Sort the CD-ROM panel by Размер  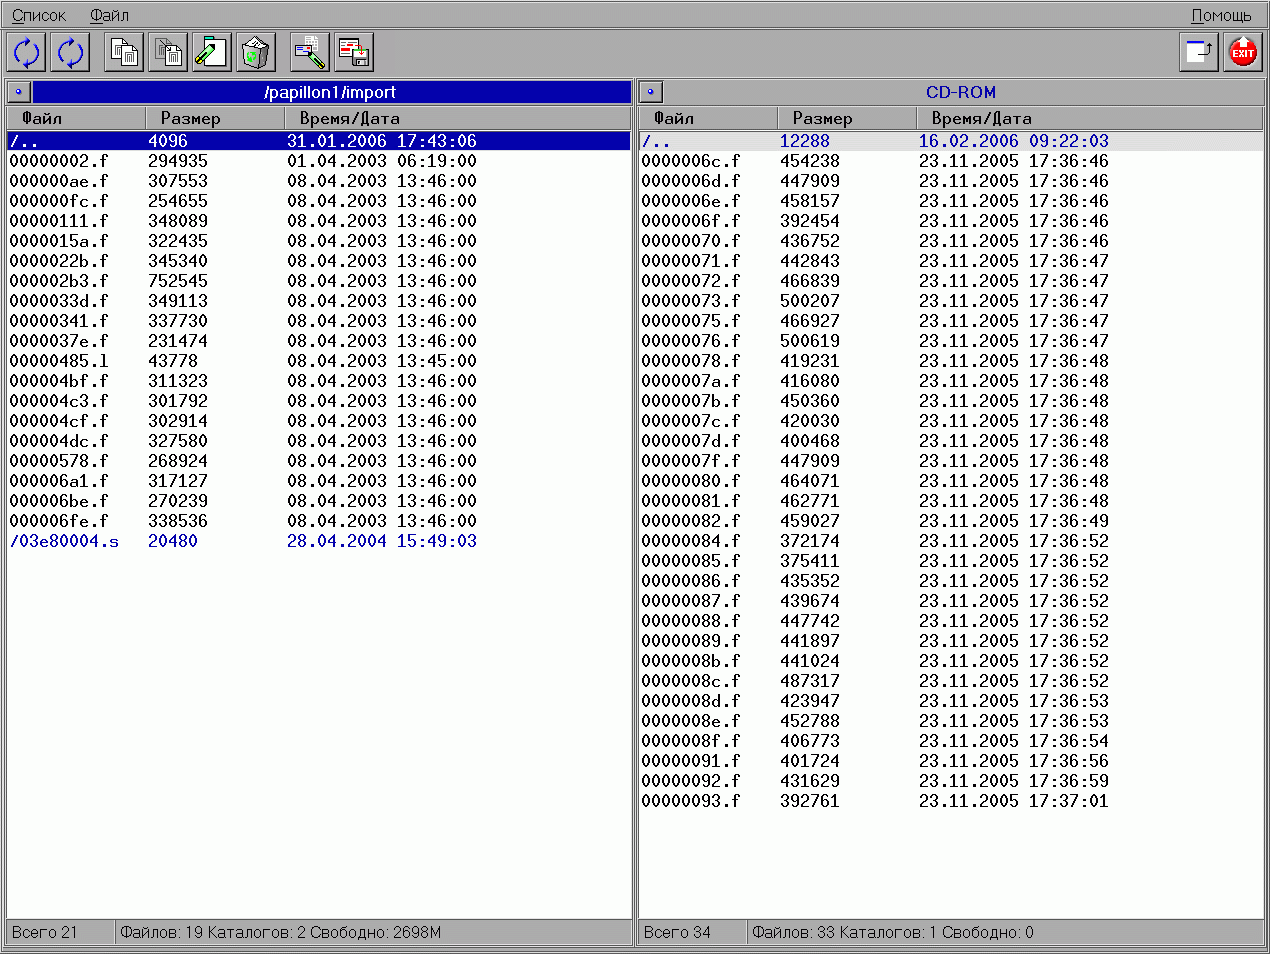[847, 118]
